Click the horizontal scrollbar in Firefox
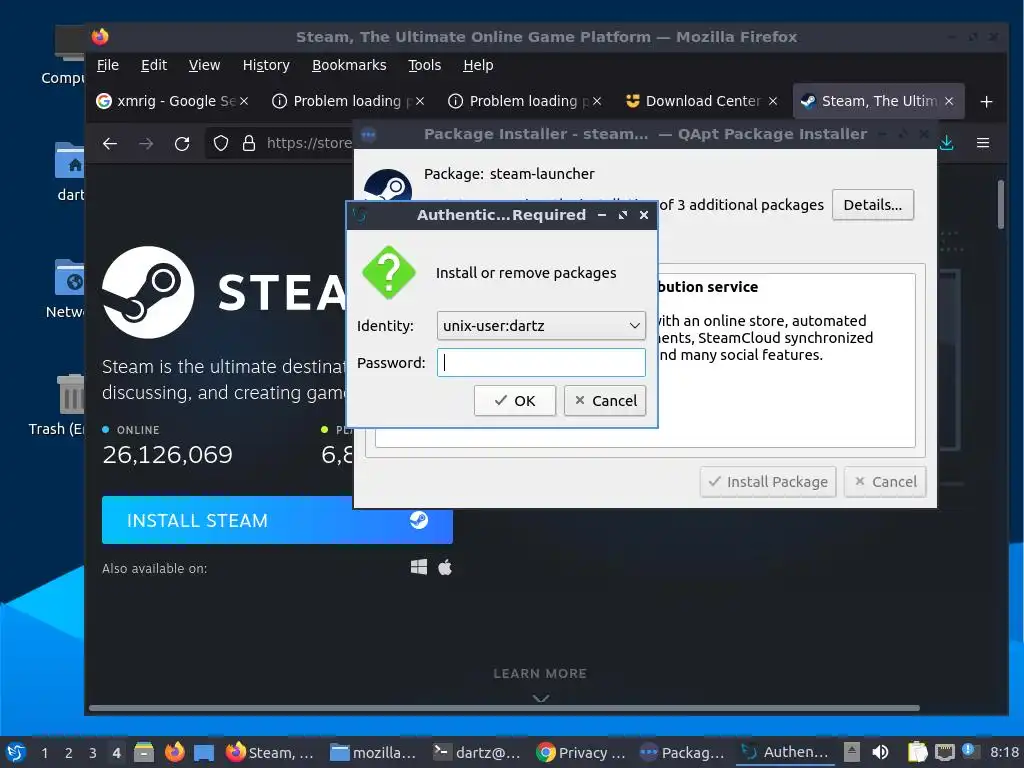1024x768 pixels. click(504, 708)
